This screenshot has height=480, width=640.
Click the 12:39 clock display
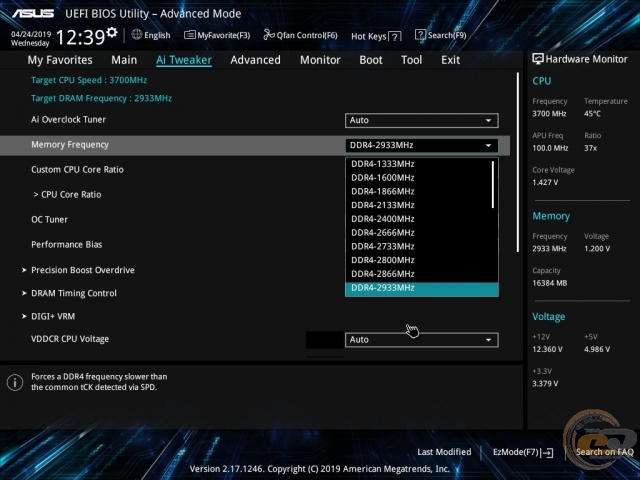[x=80, y=38]
